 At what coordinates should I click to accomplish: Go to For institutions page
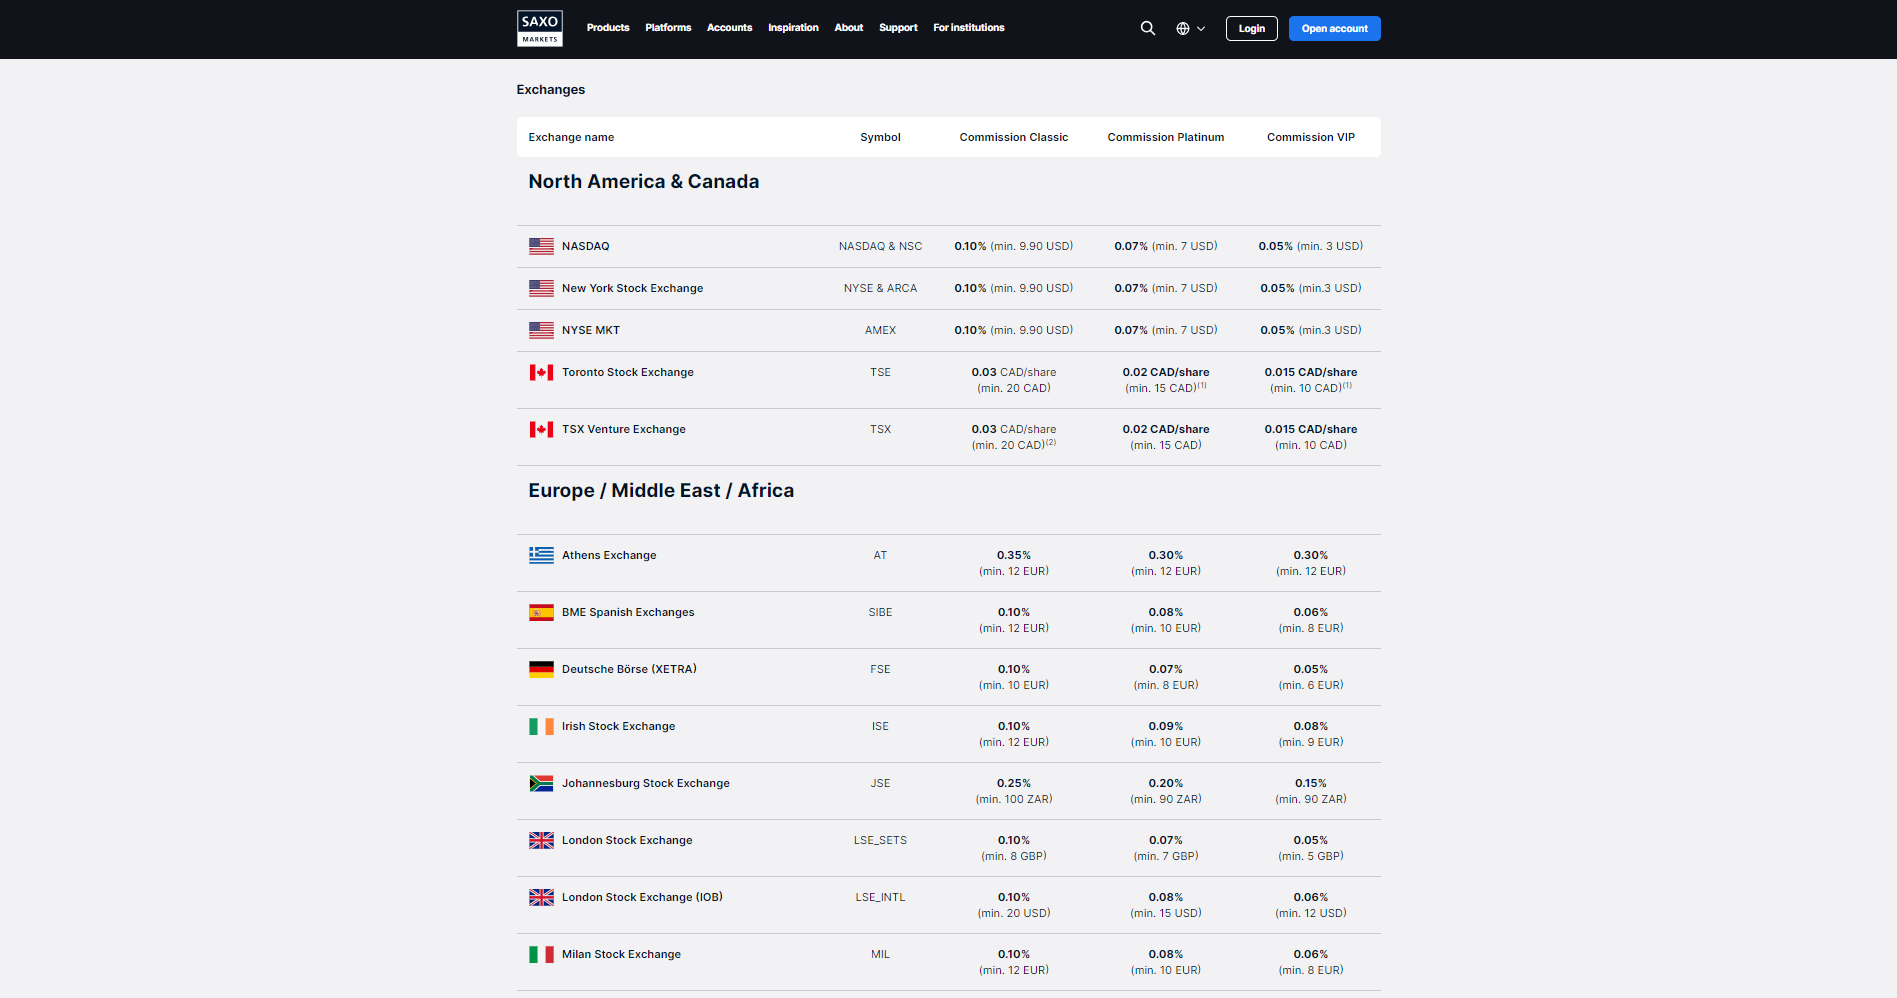[x=969, y=28]
